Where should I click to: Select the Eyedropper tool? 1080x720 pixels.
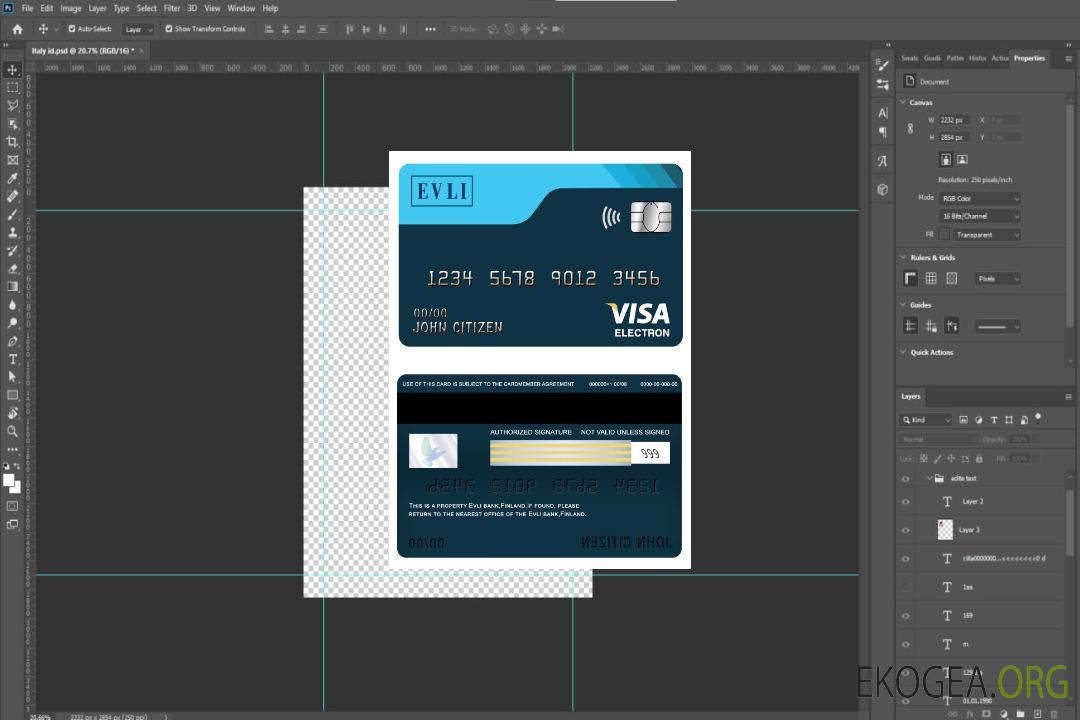click(12, 178)
